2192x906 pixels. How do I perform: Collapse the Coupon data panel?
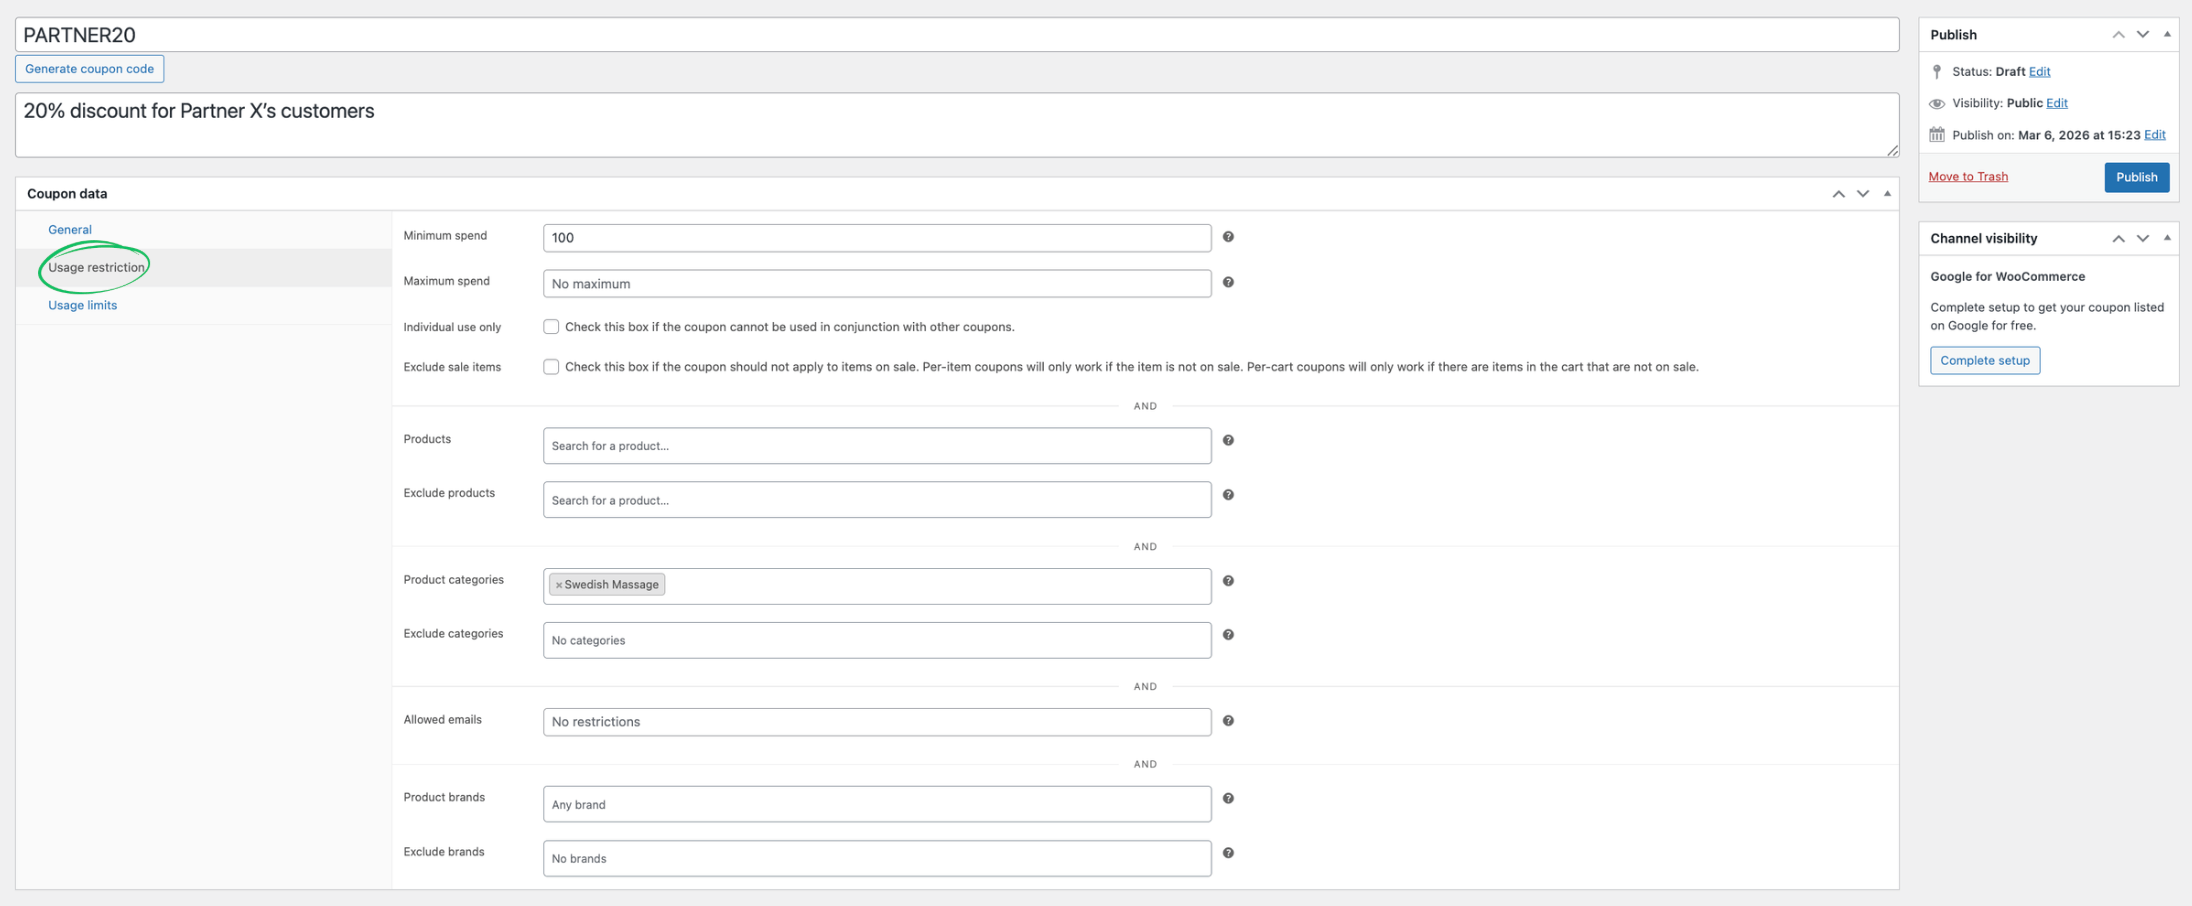[1887, 193]
